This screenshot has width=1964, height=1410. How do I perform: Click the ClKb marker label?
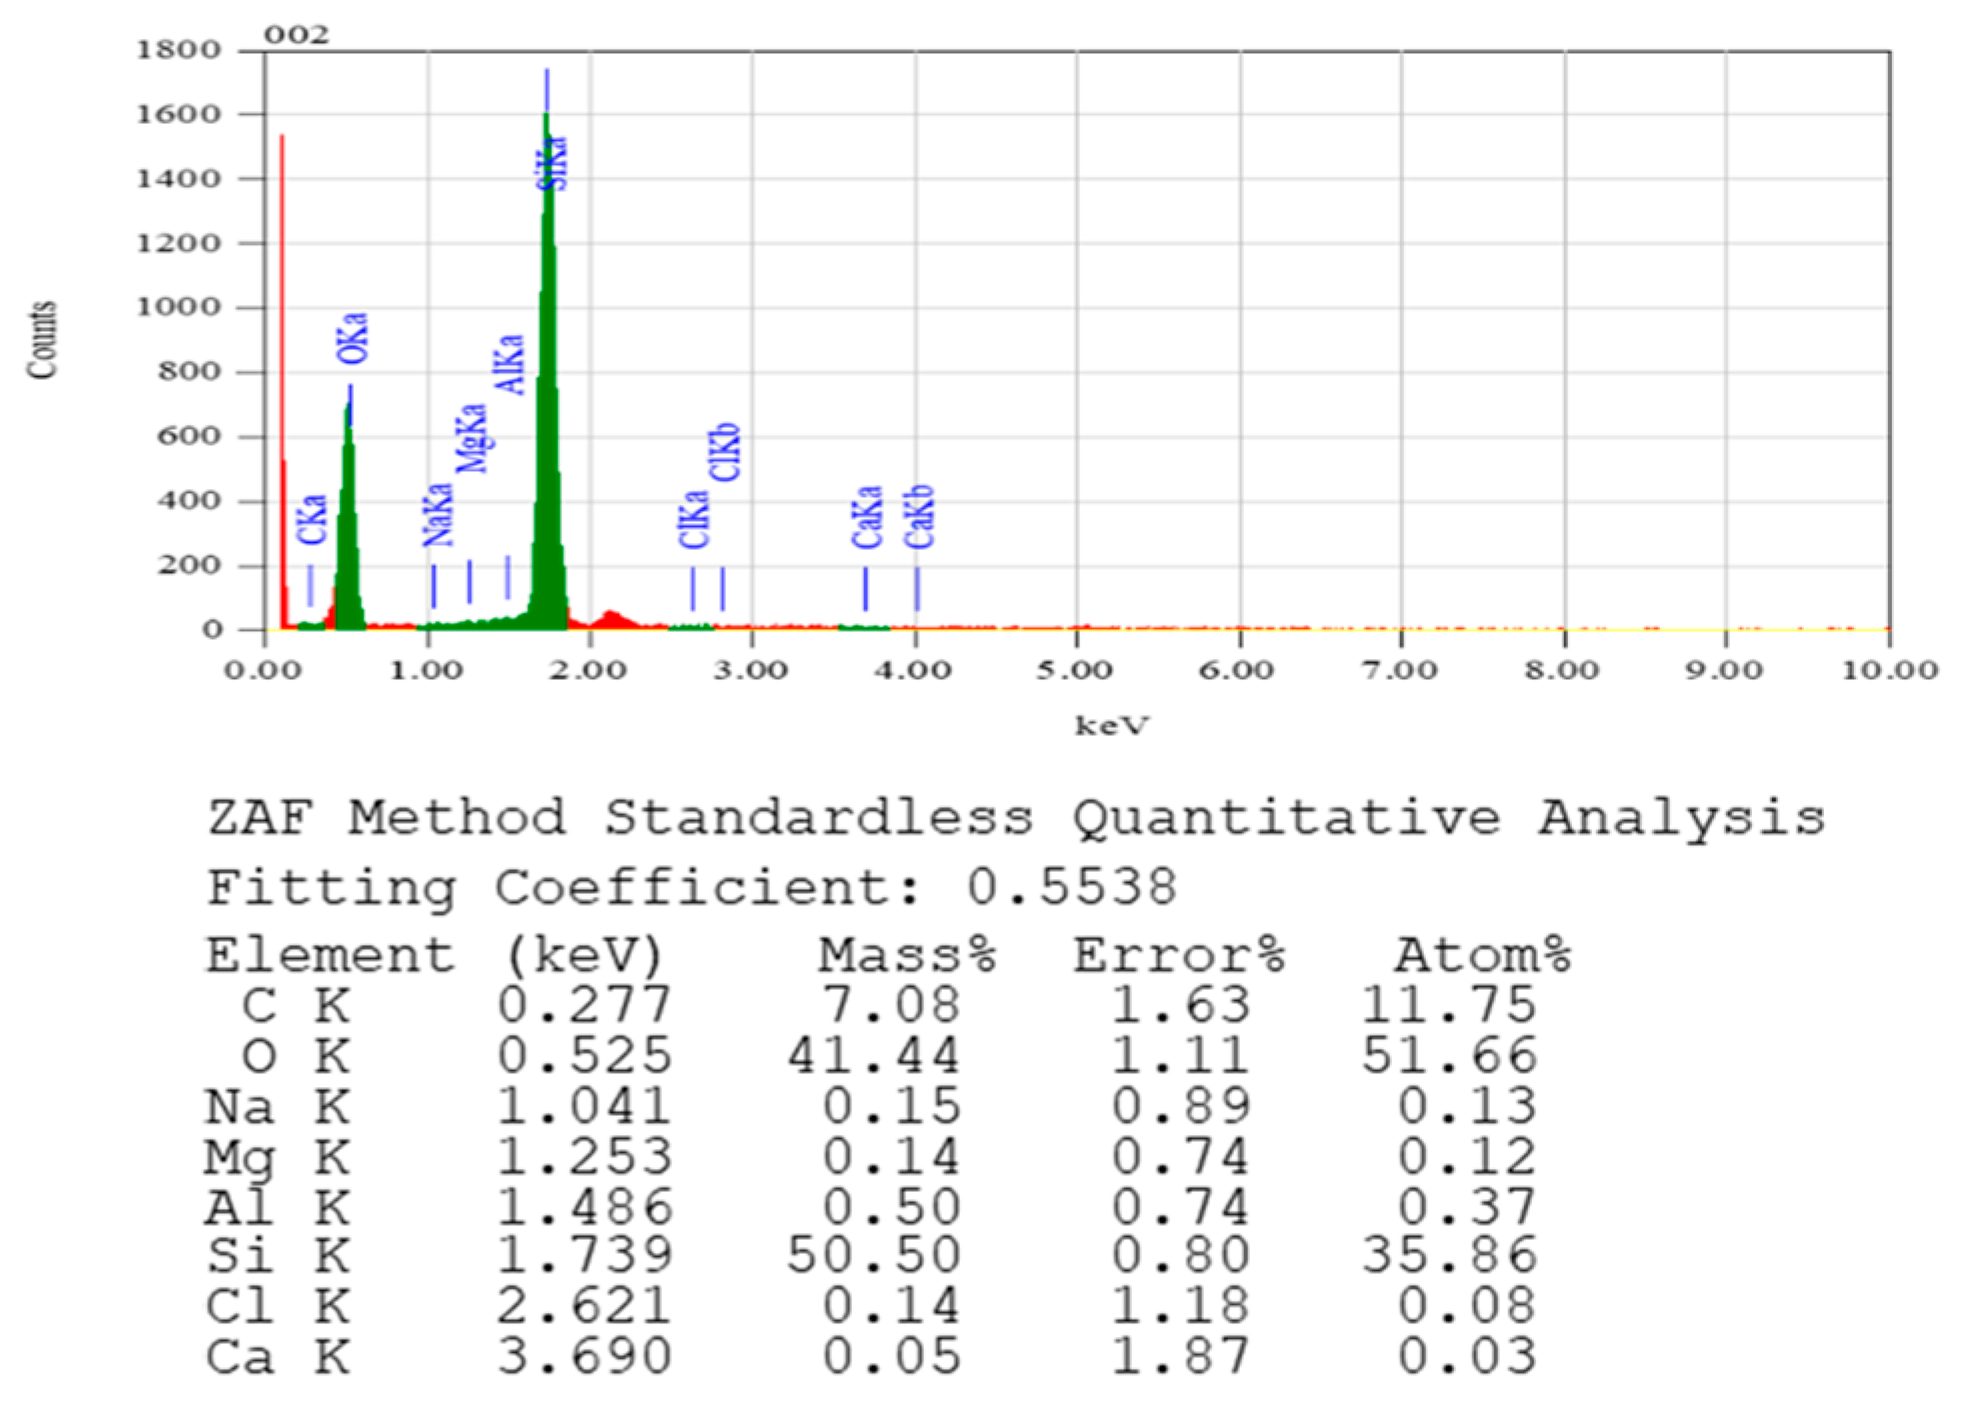pos(724,452)
